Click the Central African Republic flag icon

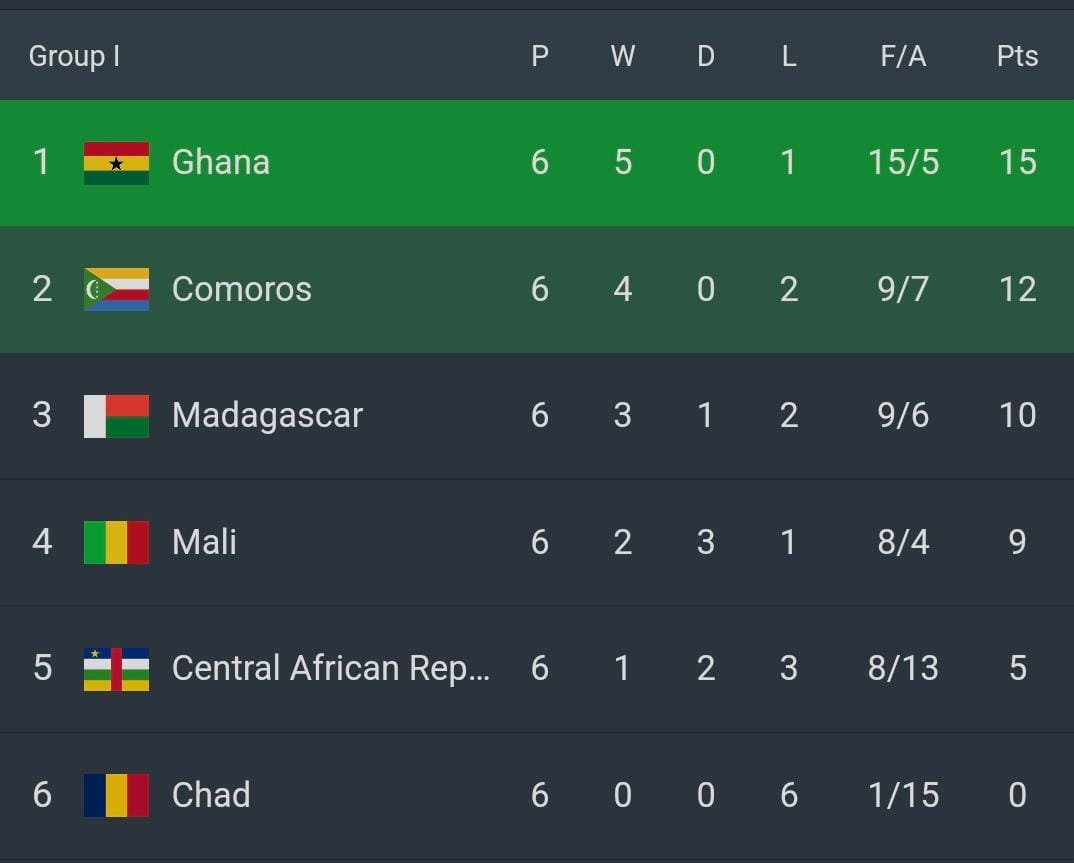pos(116,669)
